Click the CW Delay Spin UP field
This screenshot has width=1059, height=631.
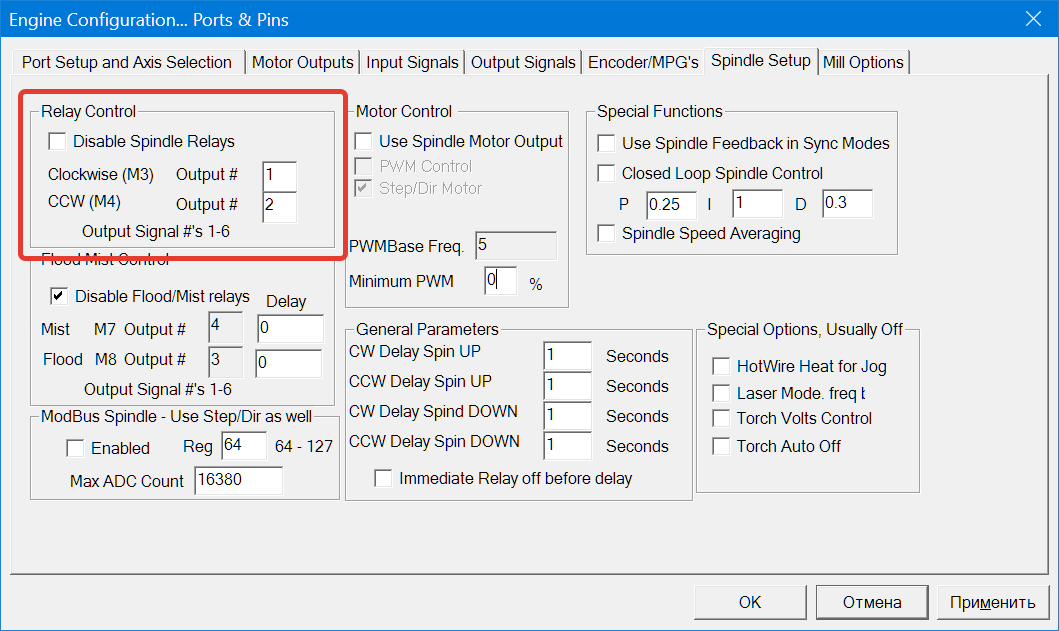tap(567, 356)
